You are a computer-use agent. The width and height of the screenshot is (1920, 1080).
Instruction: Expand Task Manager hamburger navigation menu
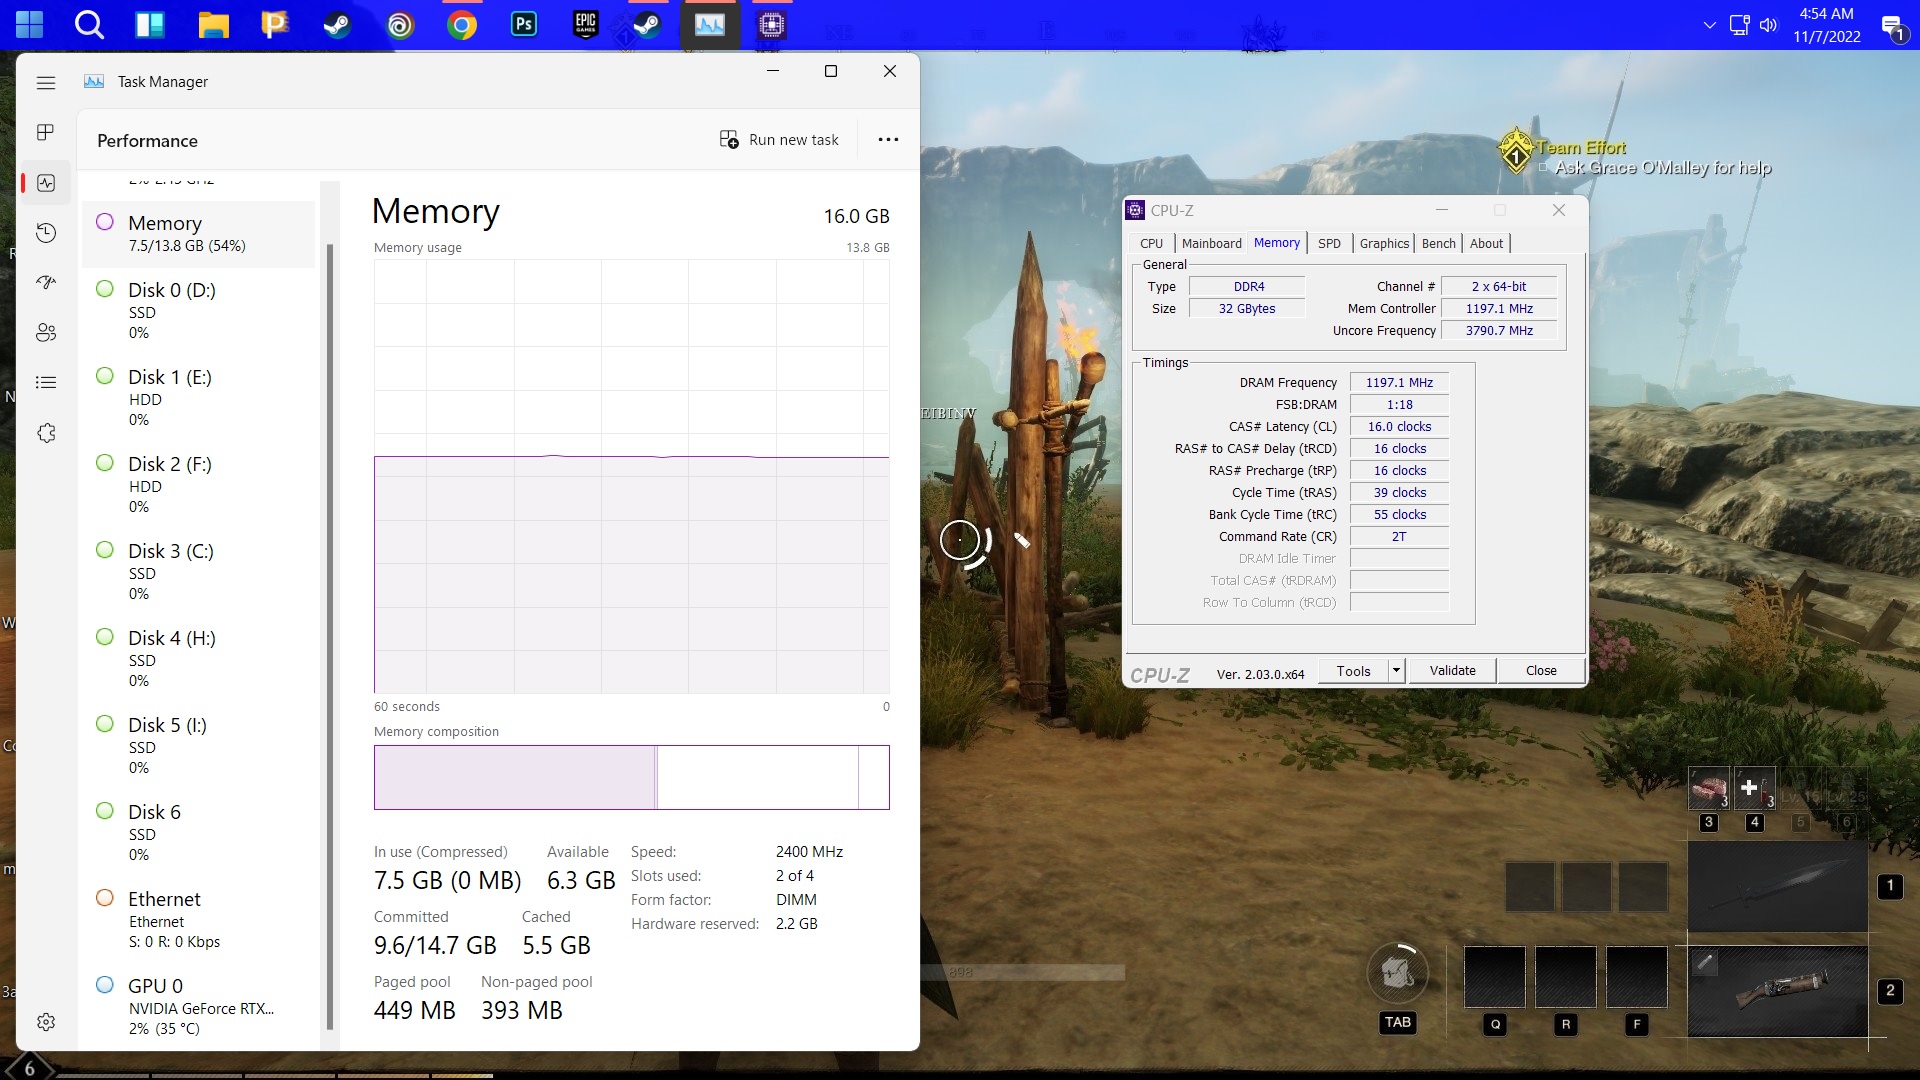coord(45,82)
